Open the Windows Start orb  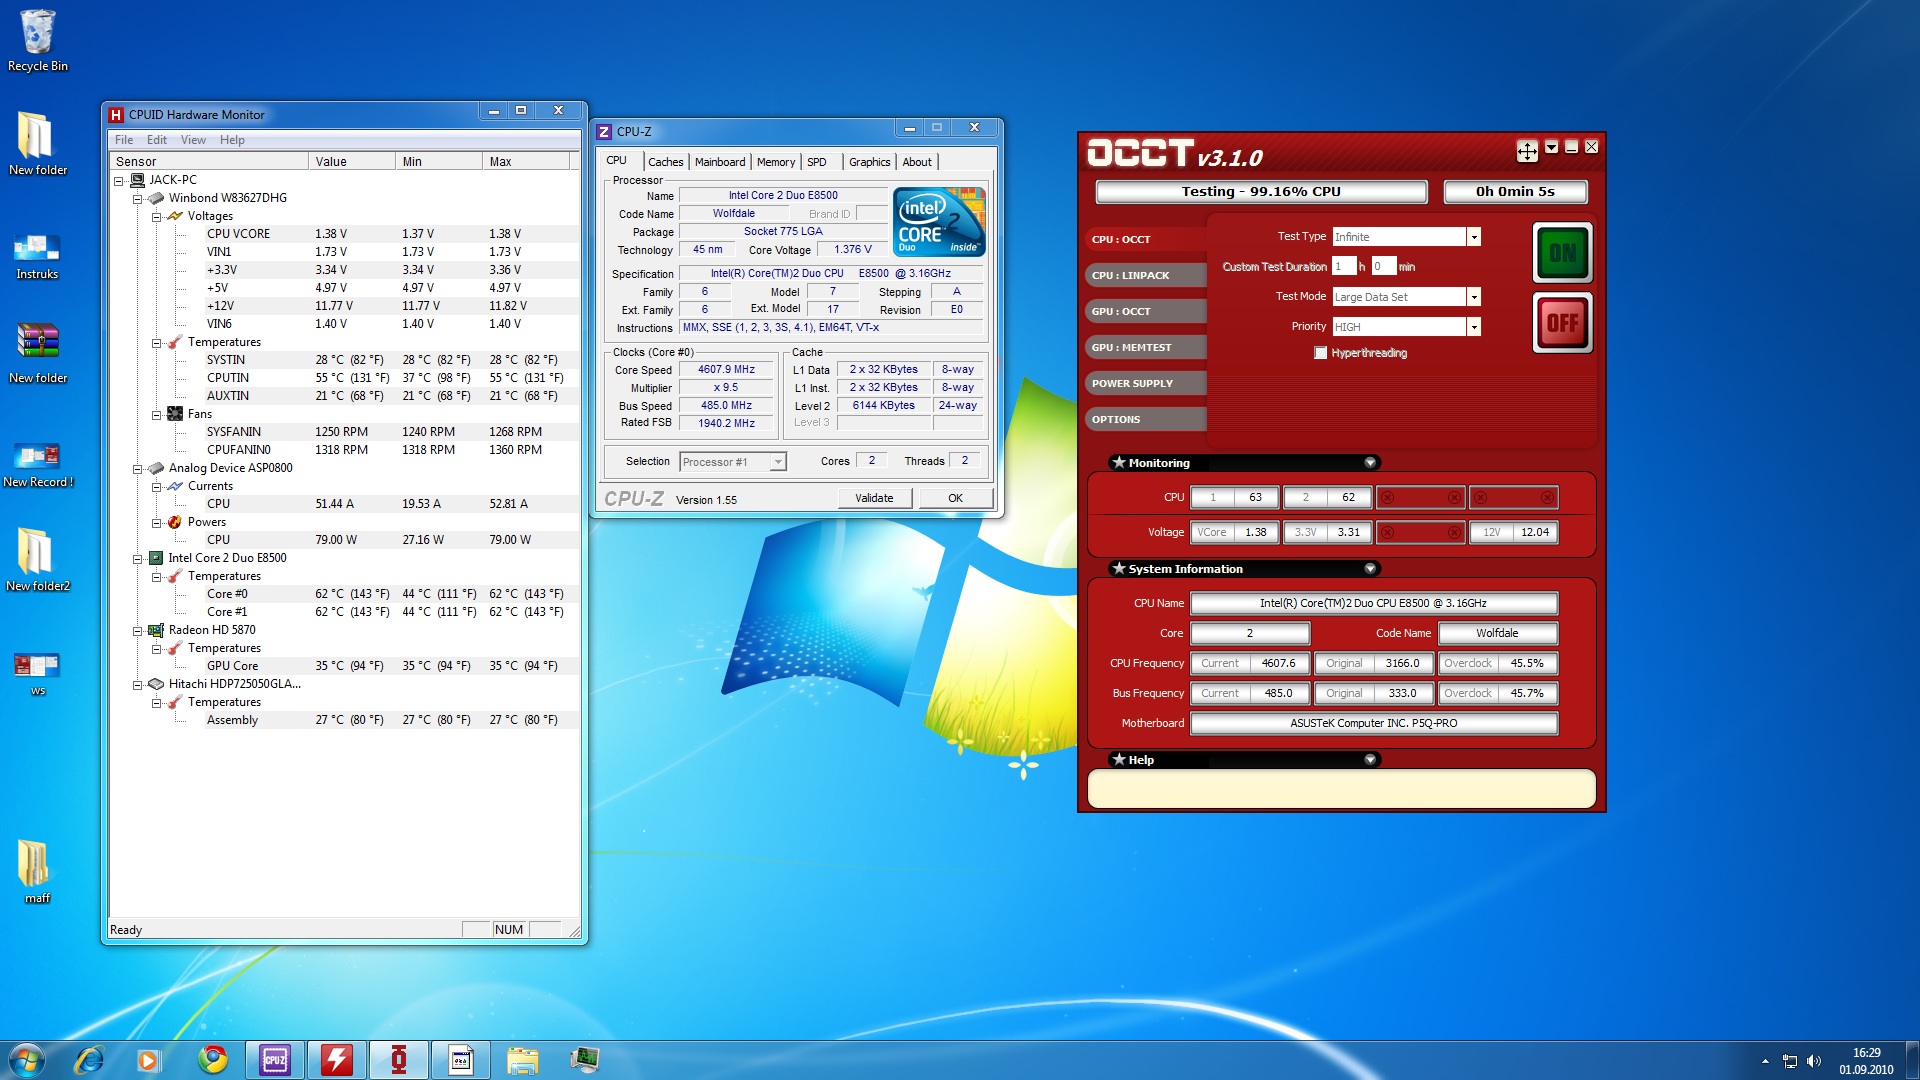(27, 1060)
